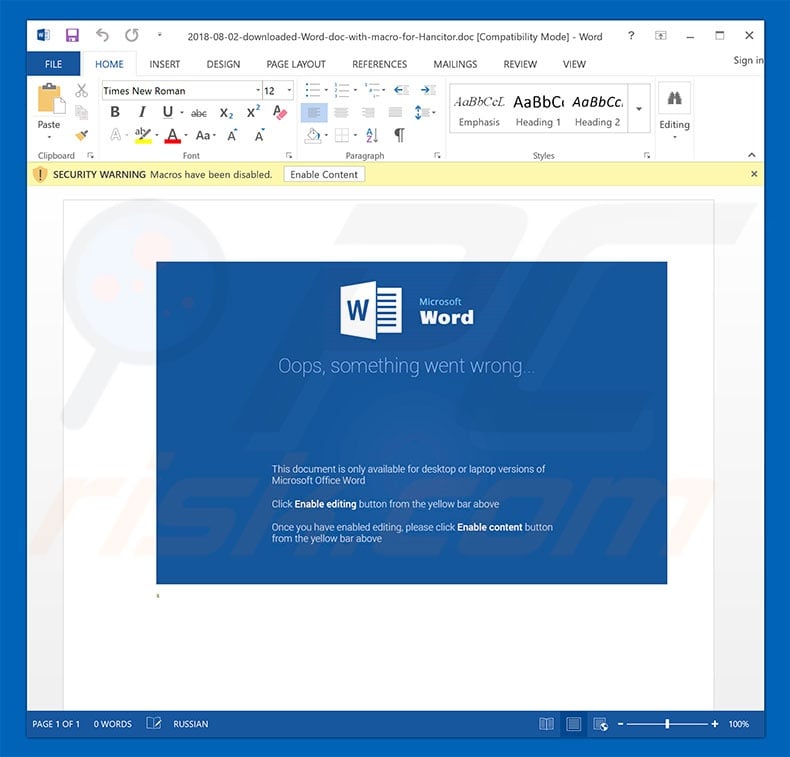
Task: Toggle Italic formatting
Action: 142,112
